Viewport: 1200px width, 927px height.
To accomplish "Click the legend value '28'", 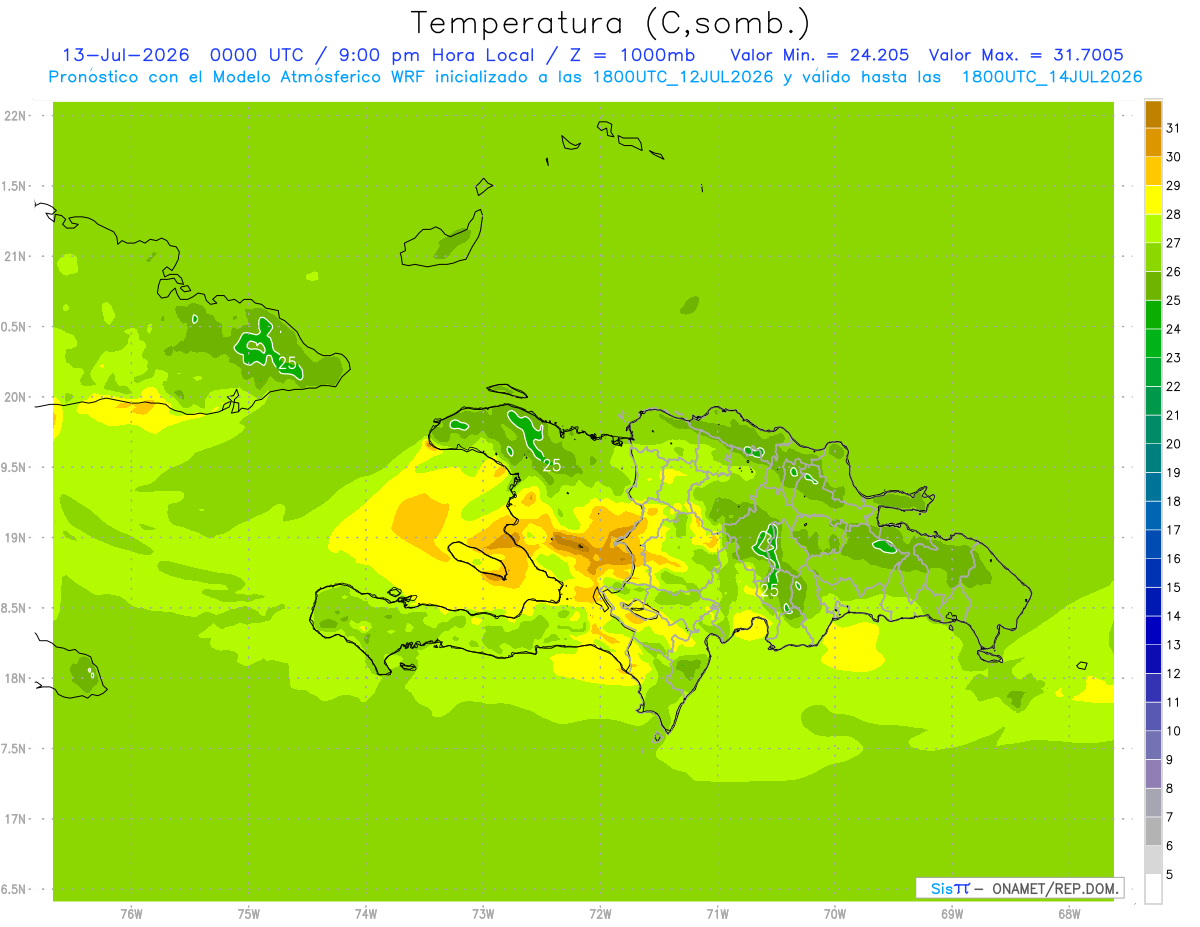I will (1173, 214).
